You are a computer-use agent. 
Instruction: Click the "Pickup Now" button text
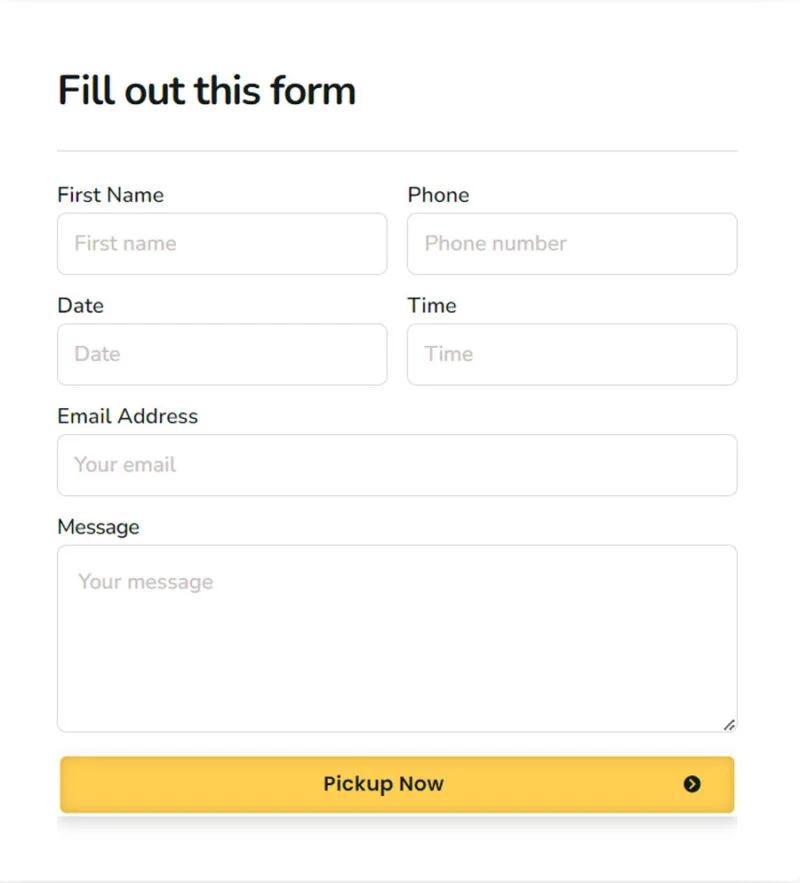383,784
